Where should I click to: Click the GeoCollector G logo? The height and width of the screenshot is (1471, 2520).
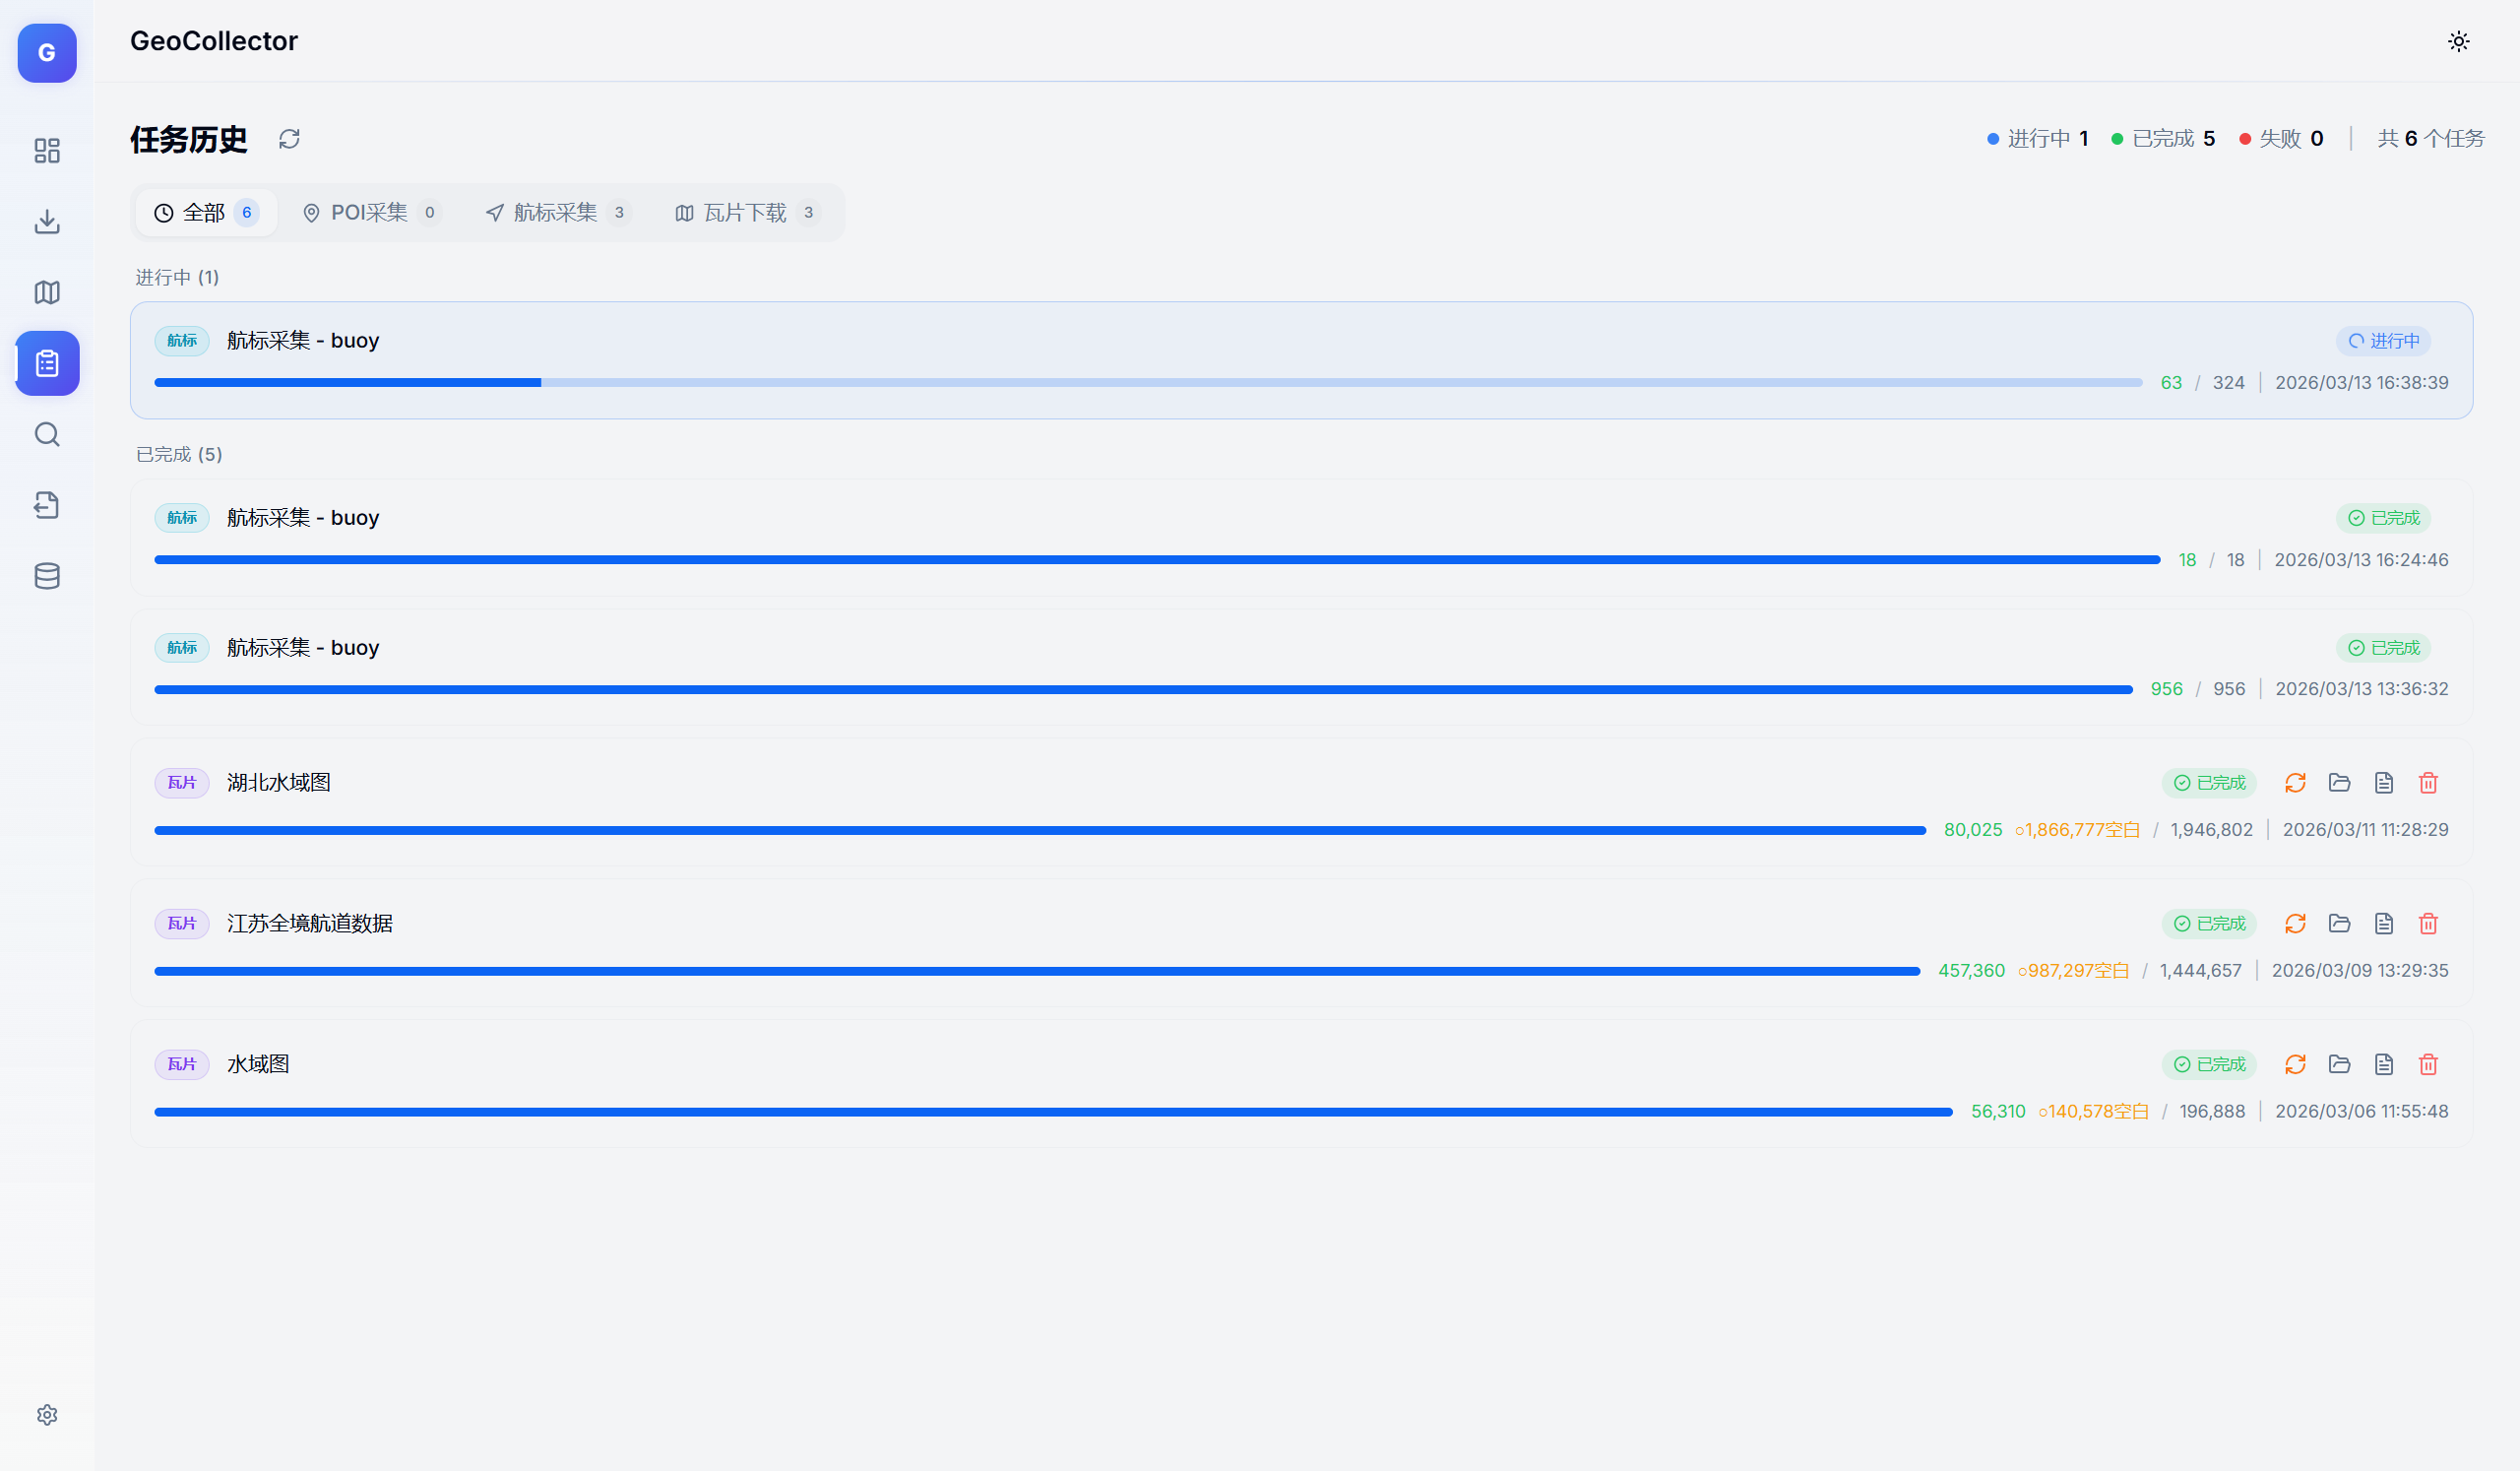tap(47, 53)
